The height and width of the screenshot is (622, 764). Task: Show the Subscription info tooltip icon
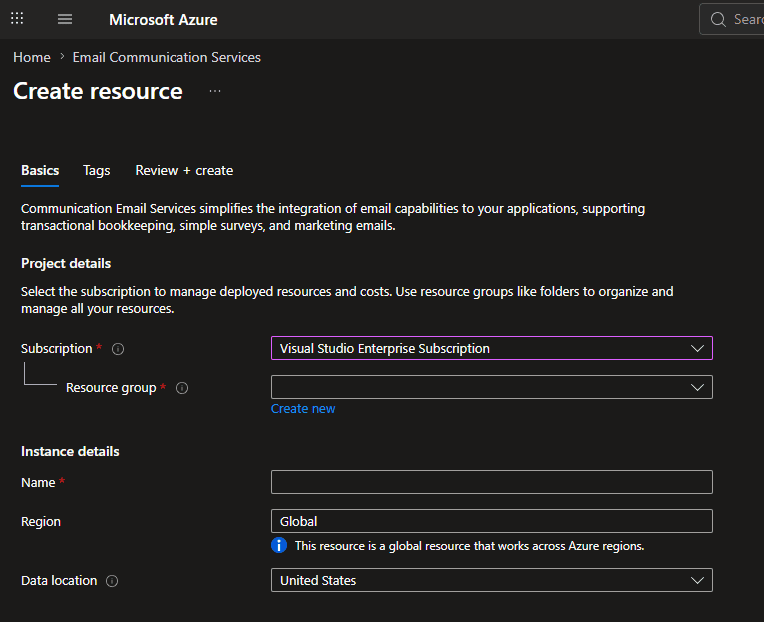click(118, 349)
